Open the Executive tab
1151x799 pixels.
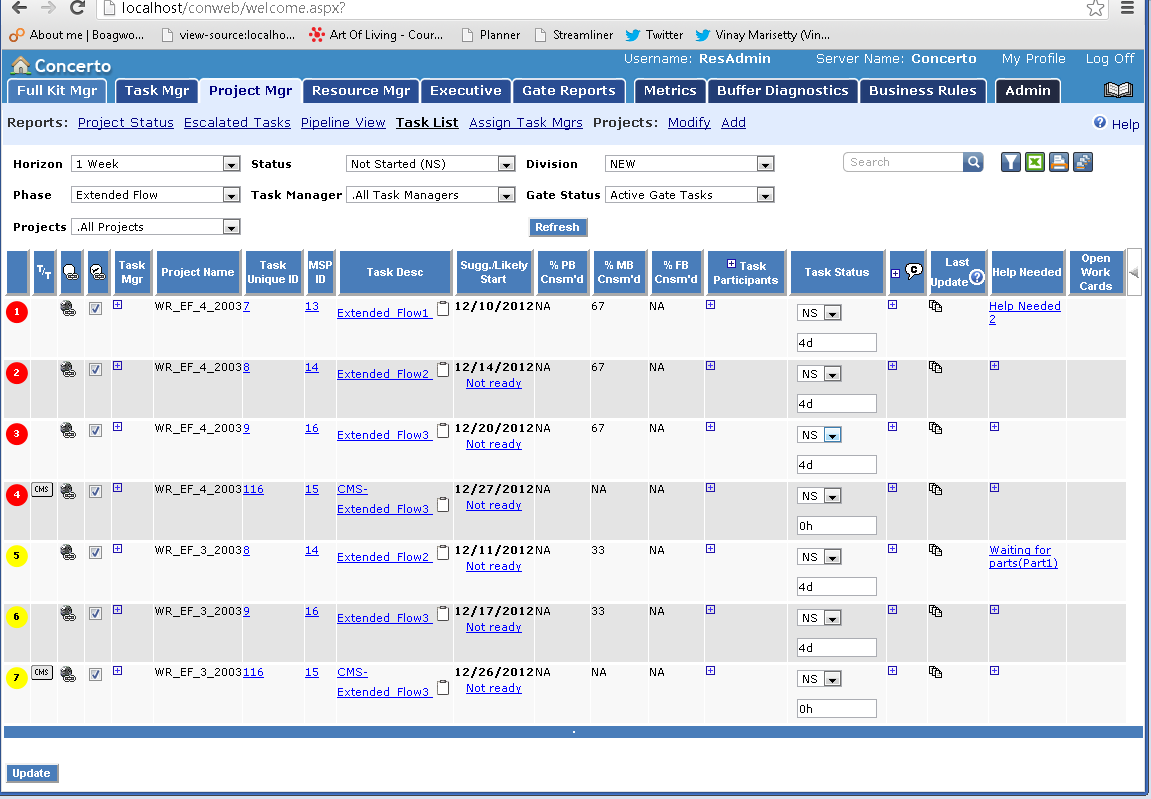point(465,91)
